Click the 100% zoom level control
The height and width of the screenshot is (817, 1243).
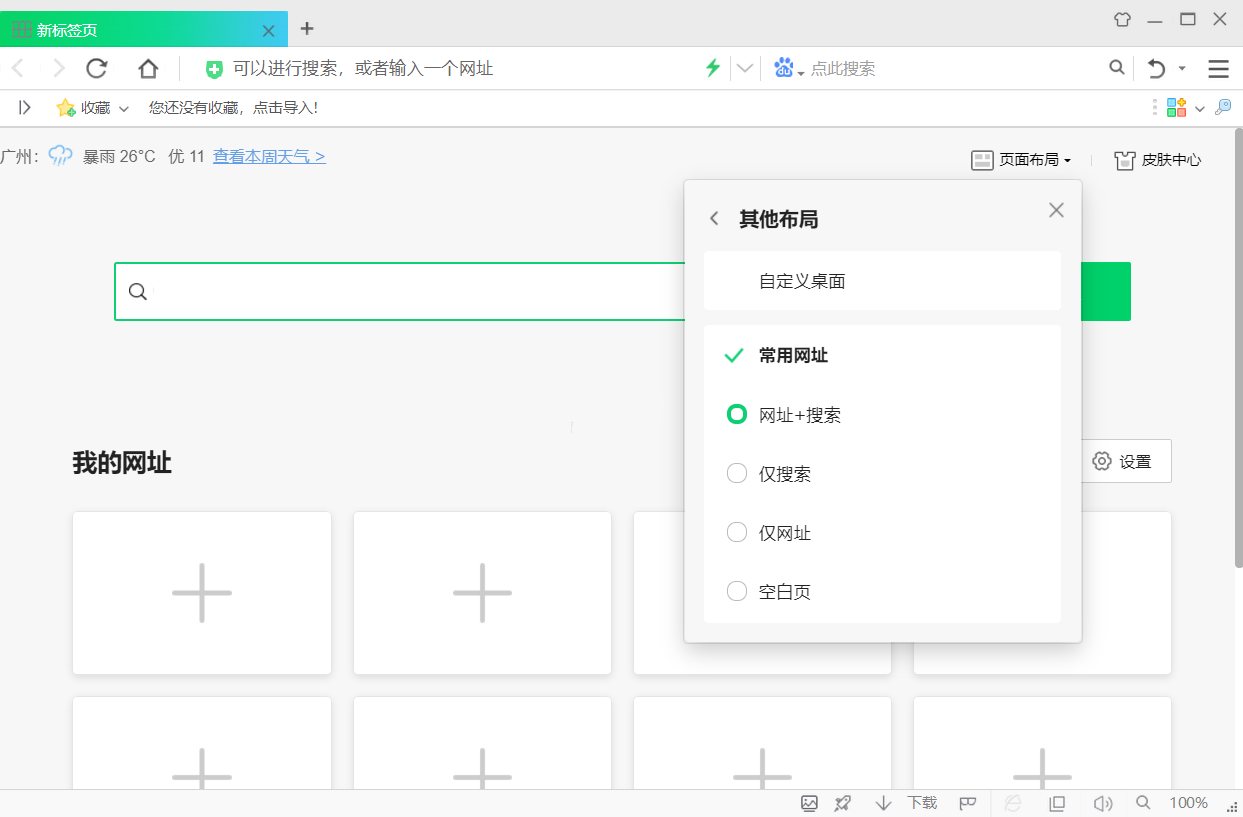pos(1188,802)
